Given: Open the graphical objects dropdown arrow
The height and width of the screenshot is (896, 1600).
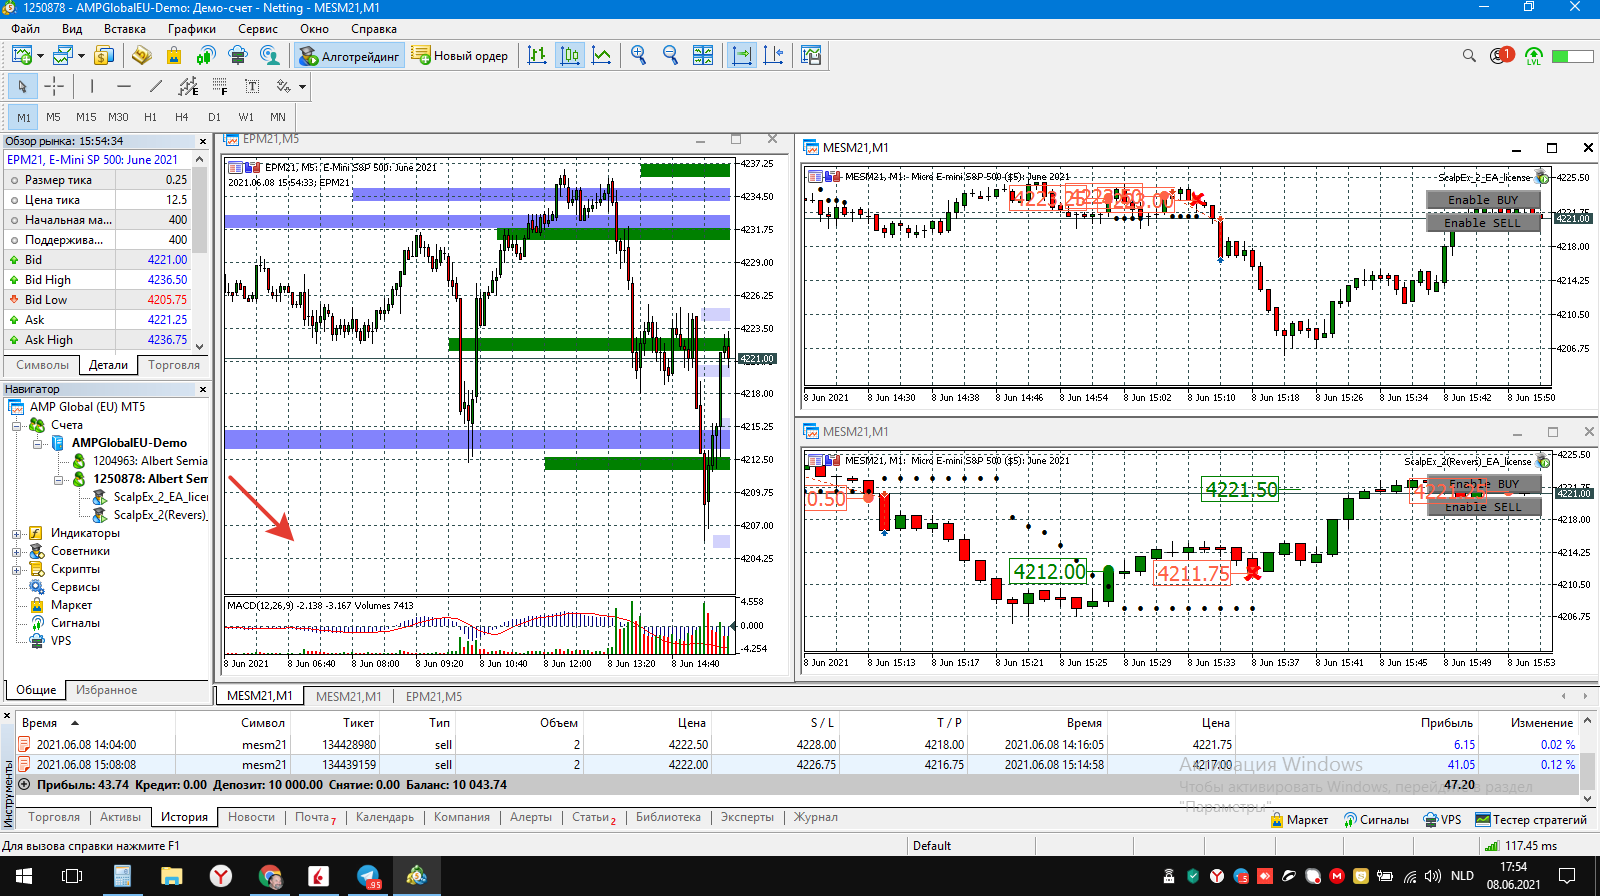Looking at the screenshot, I should coord(302,87).
